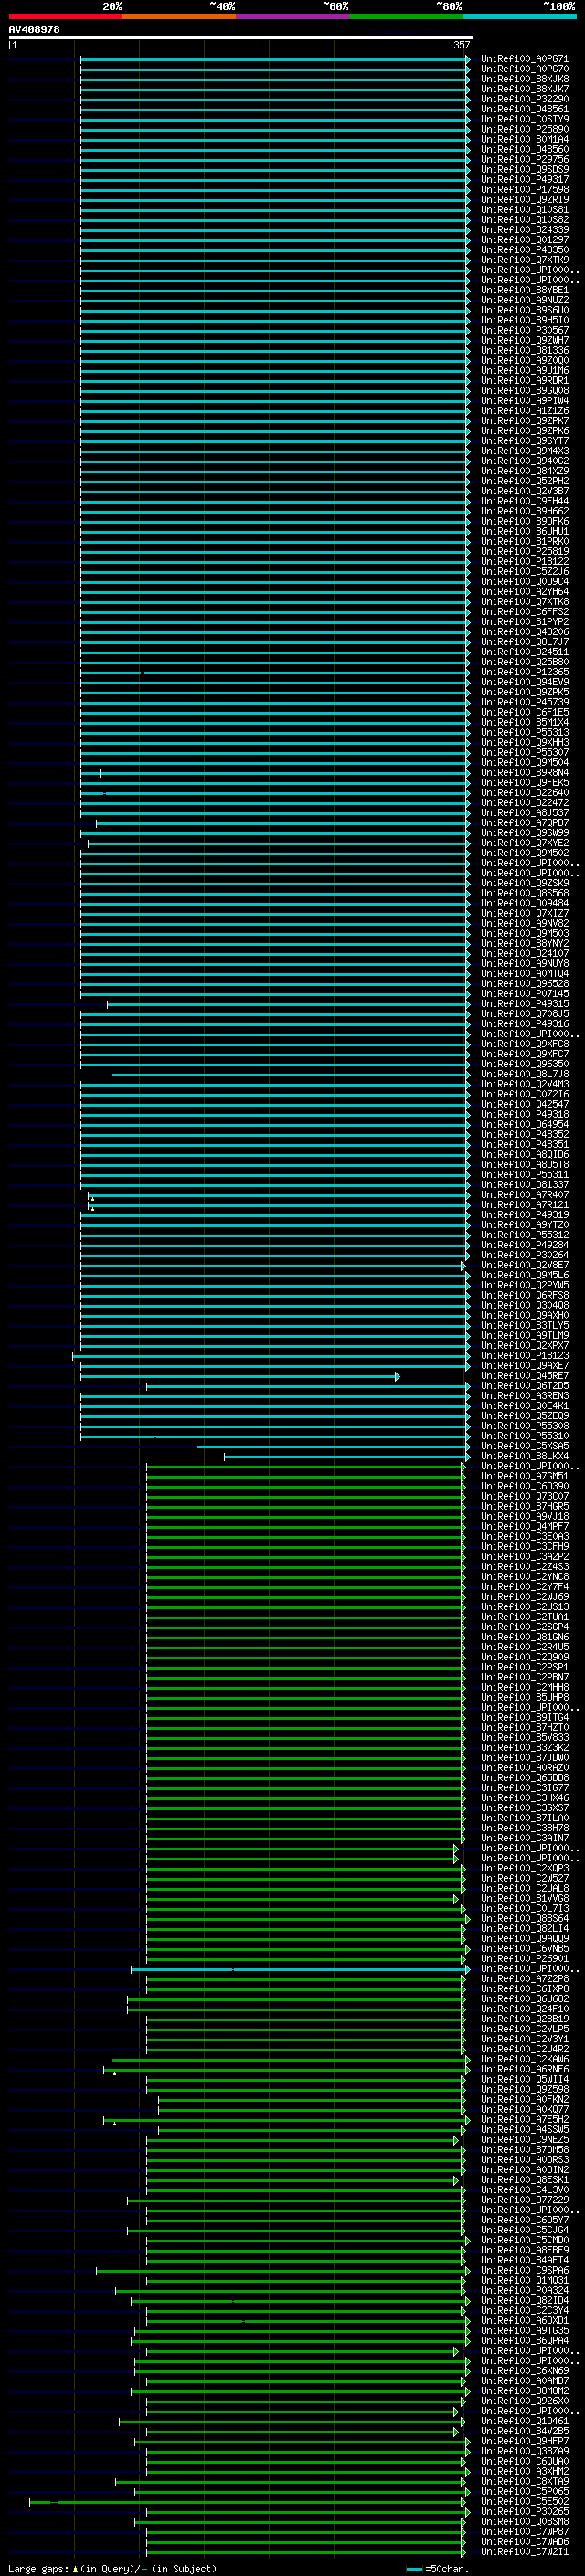Image resolution: width=585 pixels, height=2576 pixels.
Task: Select label UniRef100_C2KAW6
Action: click(525, 2059)
